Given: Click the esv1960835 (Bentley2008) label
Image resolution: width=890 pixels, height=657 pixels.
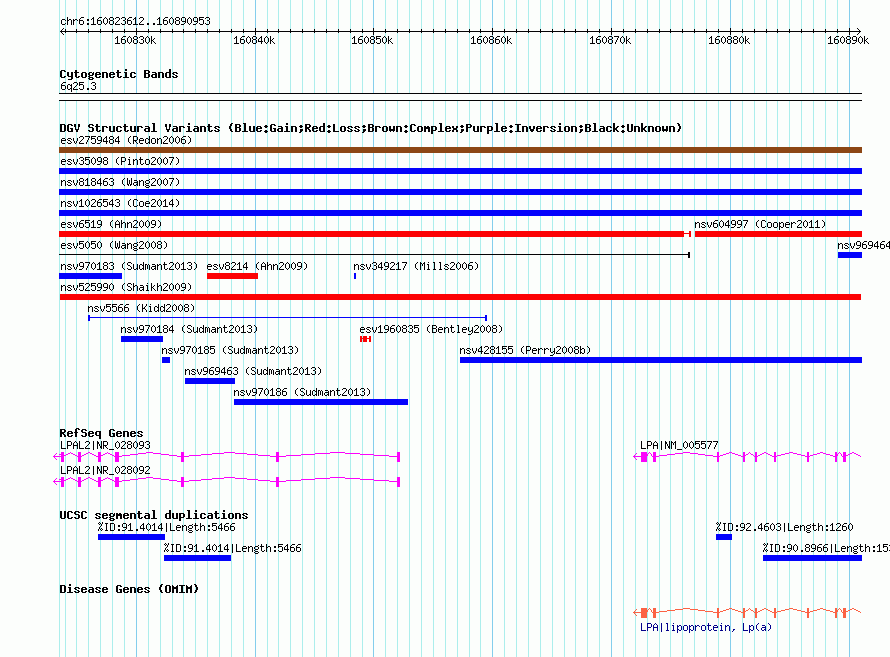Looking at the screenshot, I should click(431, 329).
